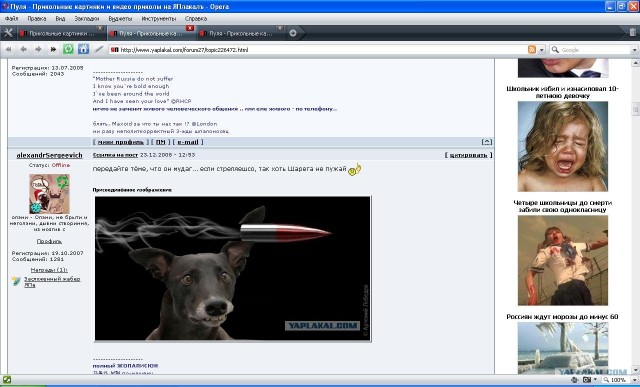The height and width of the screenshot is (387, 640).
Task: Open the Opera panels wrench icon
Action: point(8,33)
